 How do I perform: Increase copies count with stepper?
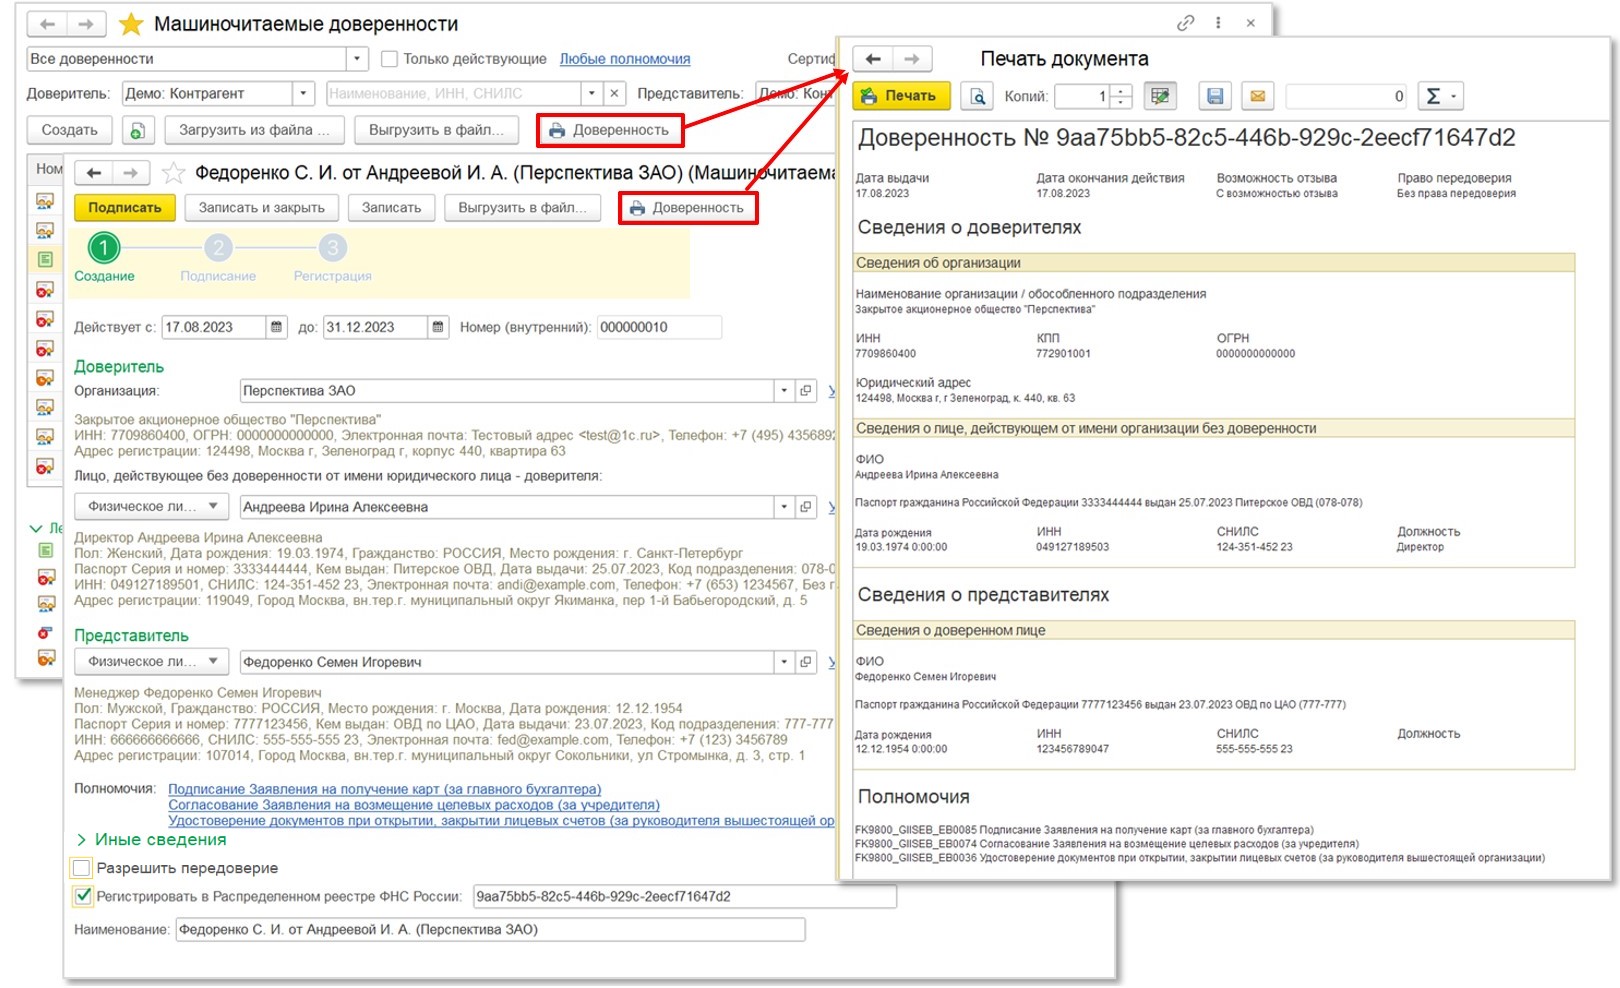coord(1122,91)
